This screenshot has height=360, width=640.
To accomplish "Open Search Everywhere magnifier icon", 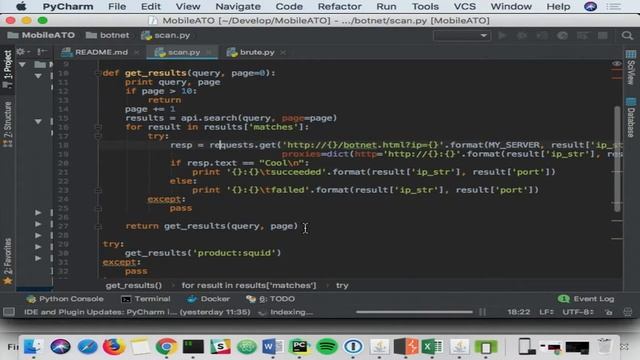I will [627, 36].
